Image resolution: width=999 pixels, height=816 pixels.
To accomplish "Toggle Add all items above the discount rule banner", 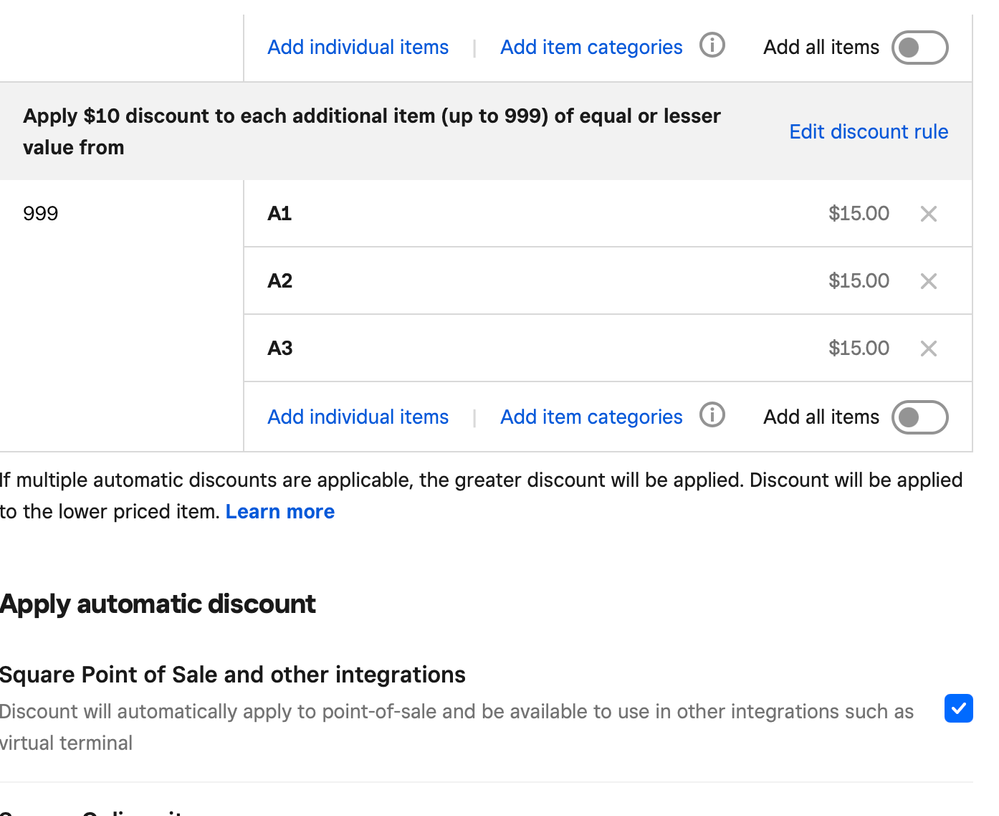I will 919,47.
